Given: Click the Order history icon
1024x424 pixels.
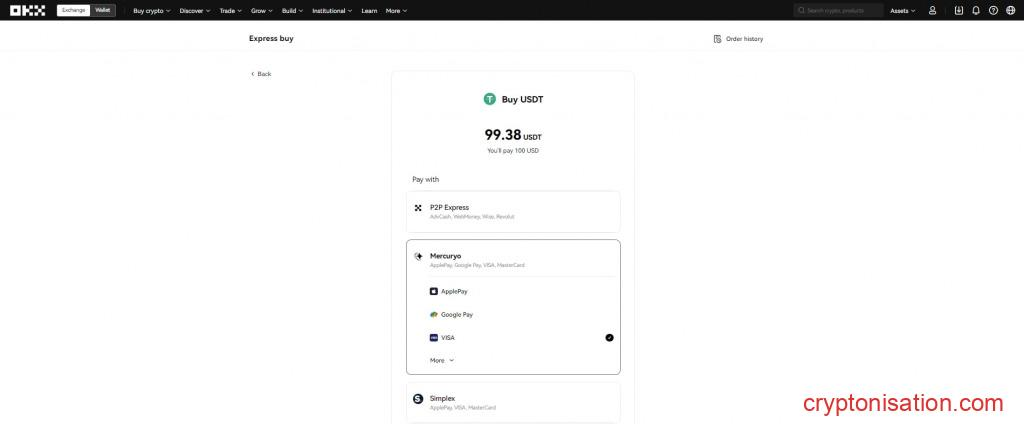Looking at the screenshot, I should pos(718,39).
